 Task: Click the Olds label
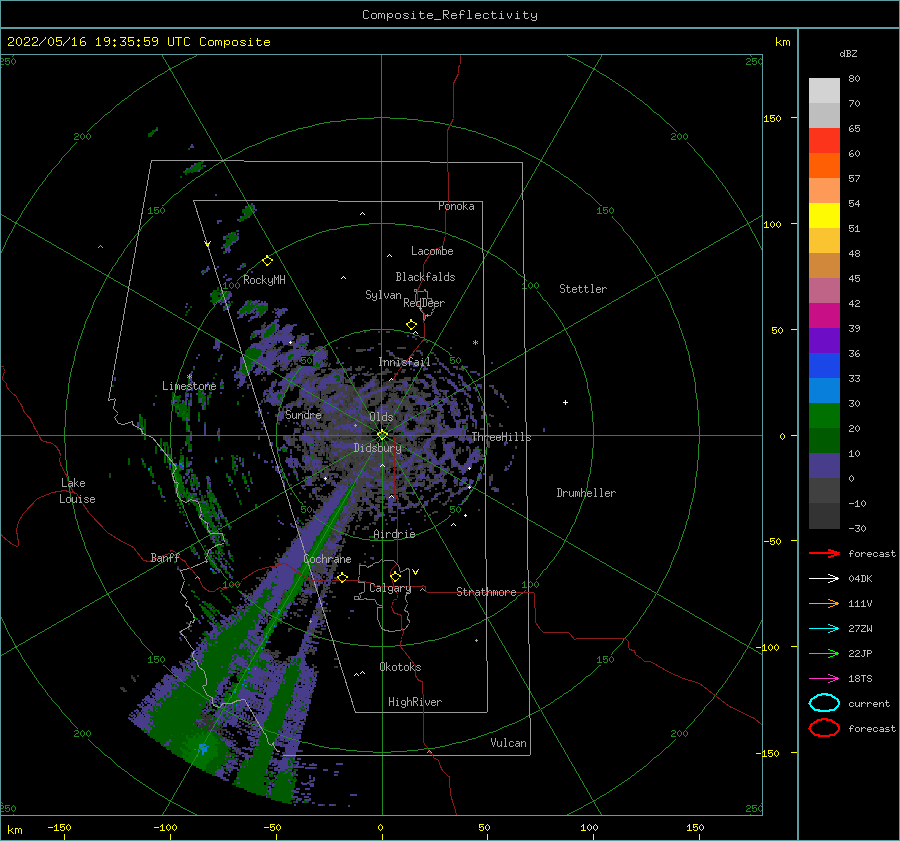pyautogui.click(x=381, y=417)
